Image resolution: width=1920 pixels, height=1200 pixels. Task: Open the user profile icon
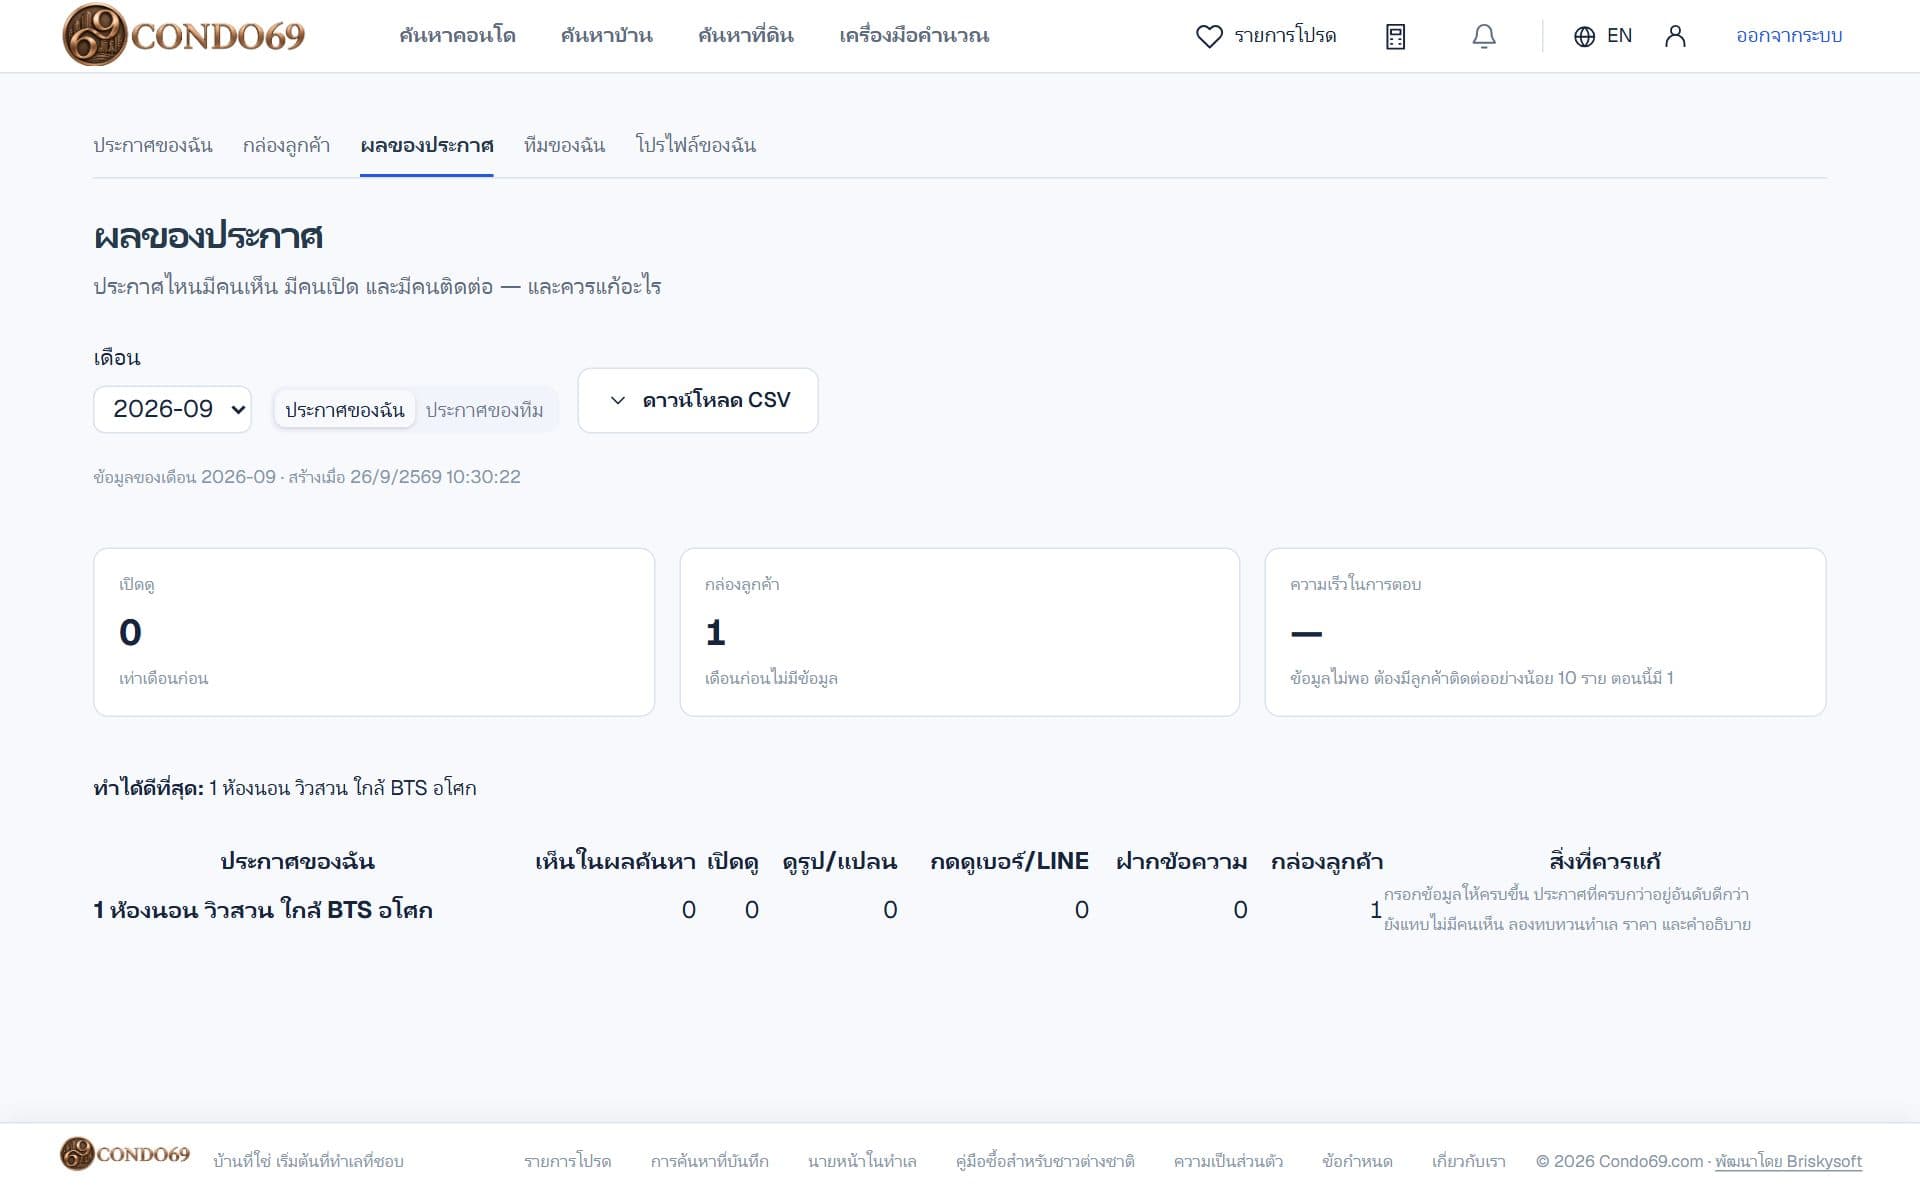tap(1675, 37)
